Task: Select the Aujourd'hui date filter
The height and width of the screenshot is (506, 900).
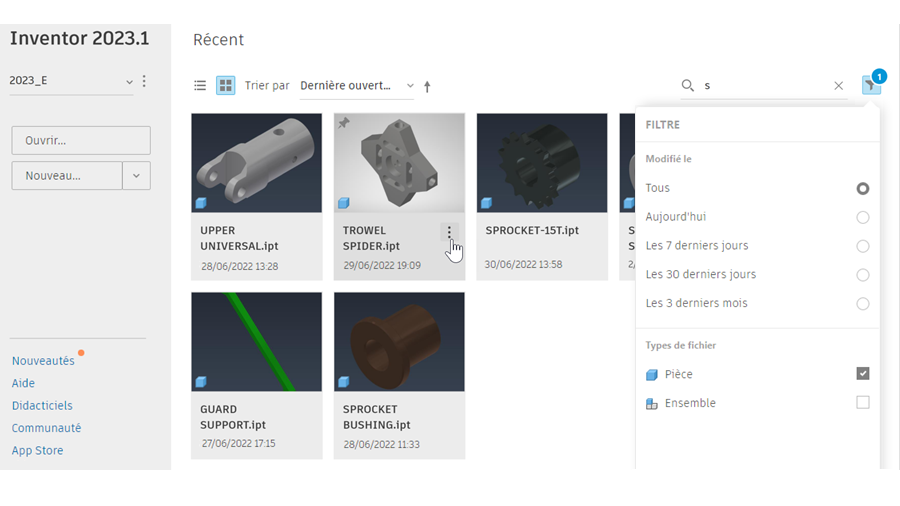Action: tap(863, 217)
